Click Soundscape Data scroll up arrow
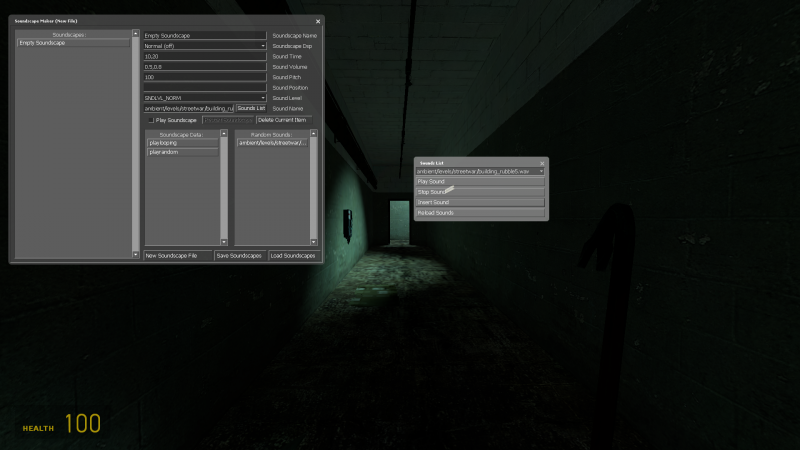 click(224, 133)
